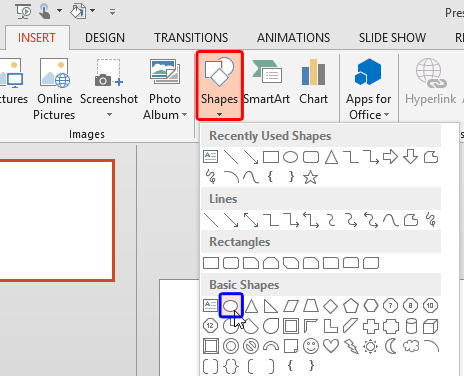Select the Dodecagon (12) shape
Image resolution: width=464 pixels, height=376 pixels.
pos(210,326)
